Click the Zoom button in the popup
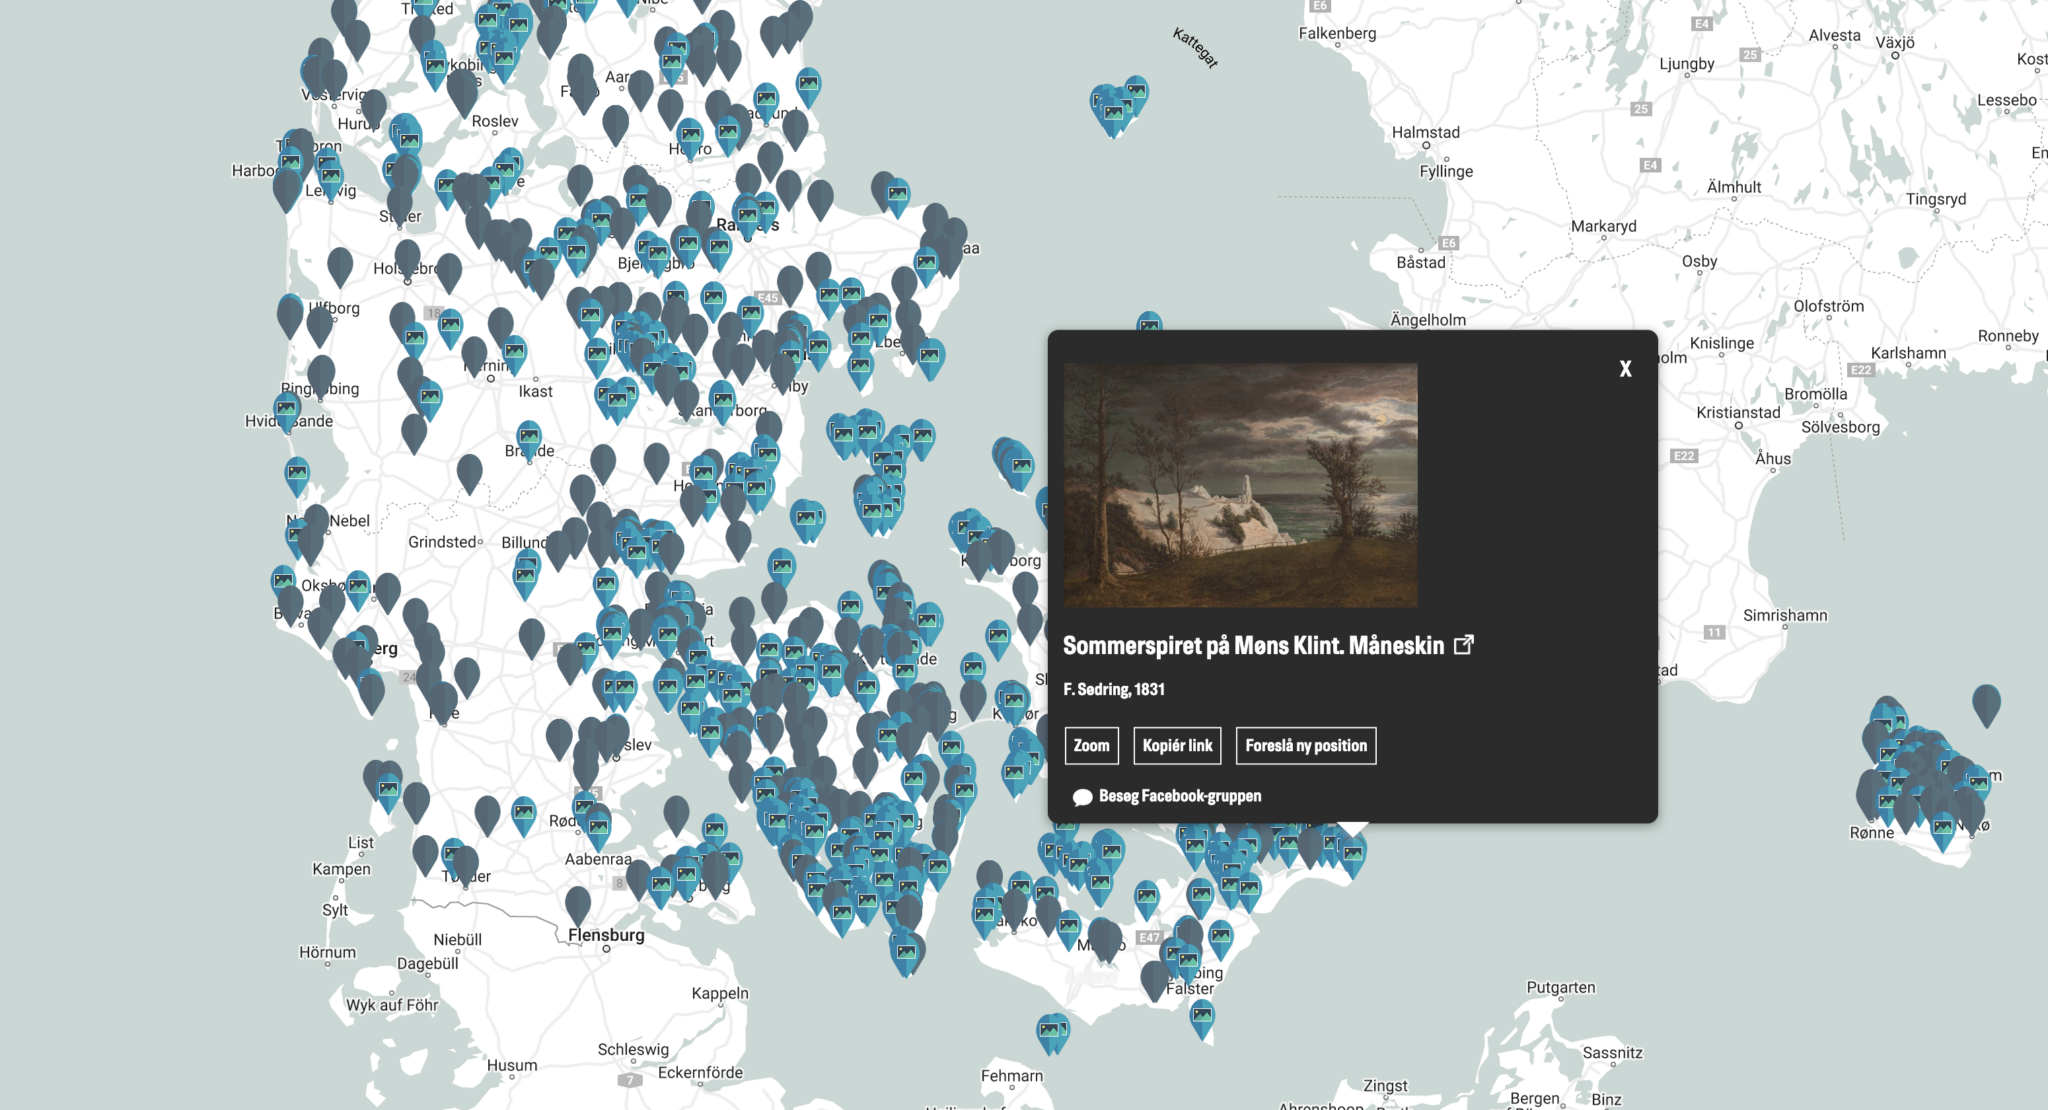This screenshot has height=1110, width=2048. pos(1090,745)
